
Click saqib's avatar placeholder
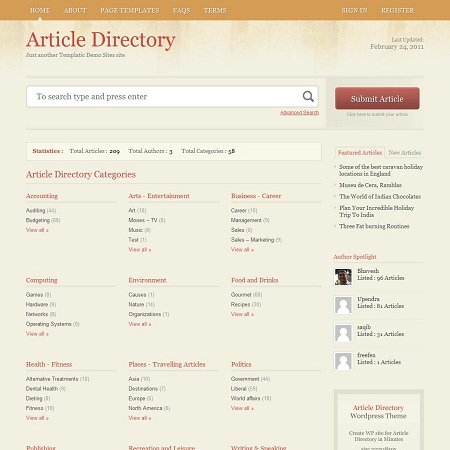point(343,333)
